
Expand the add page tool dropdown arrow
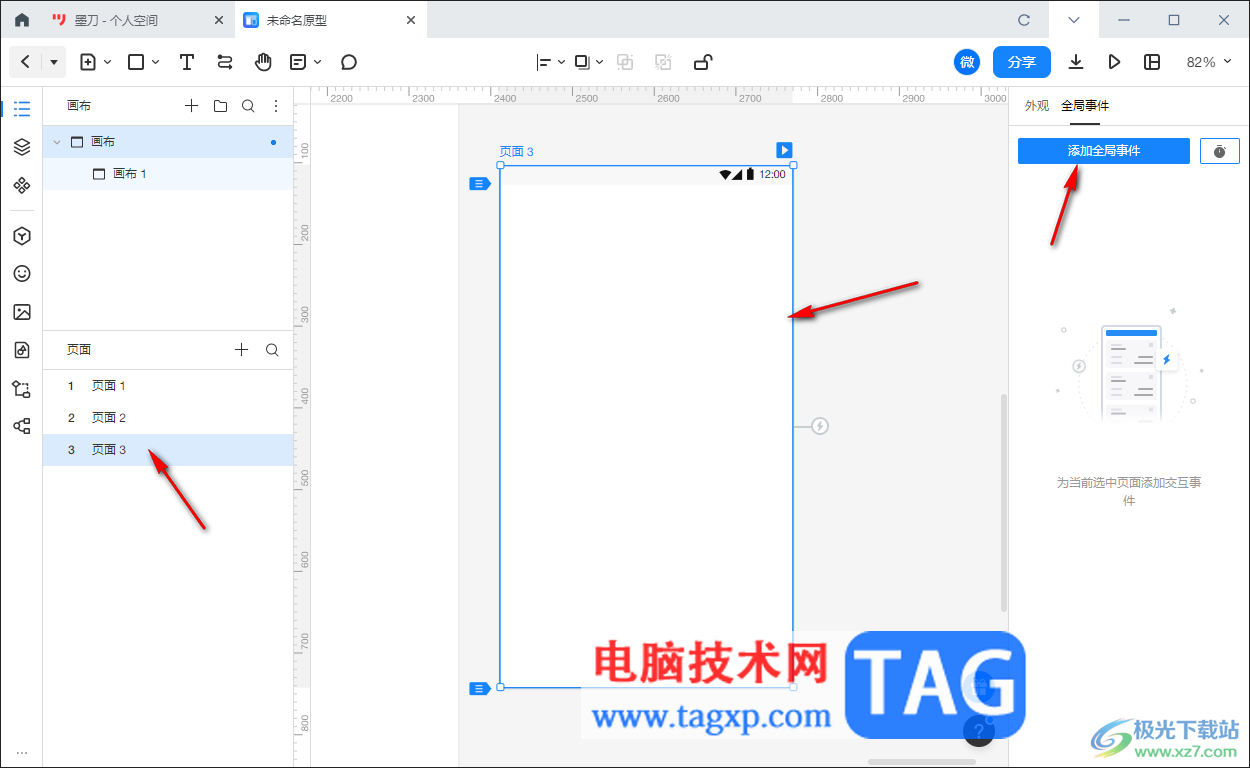[x=107, y=62]
